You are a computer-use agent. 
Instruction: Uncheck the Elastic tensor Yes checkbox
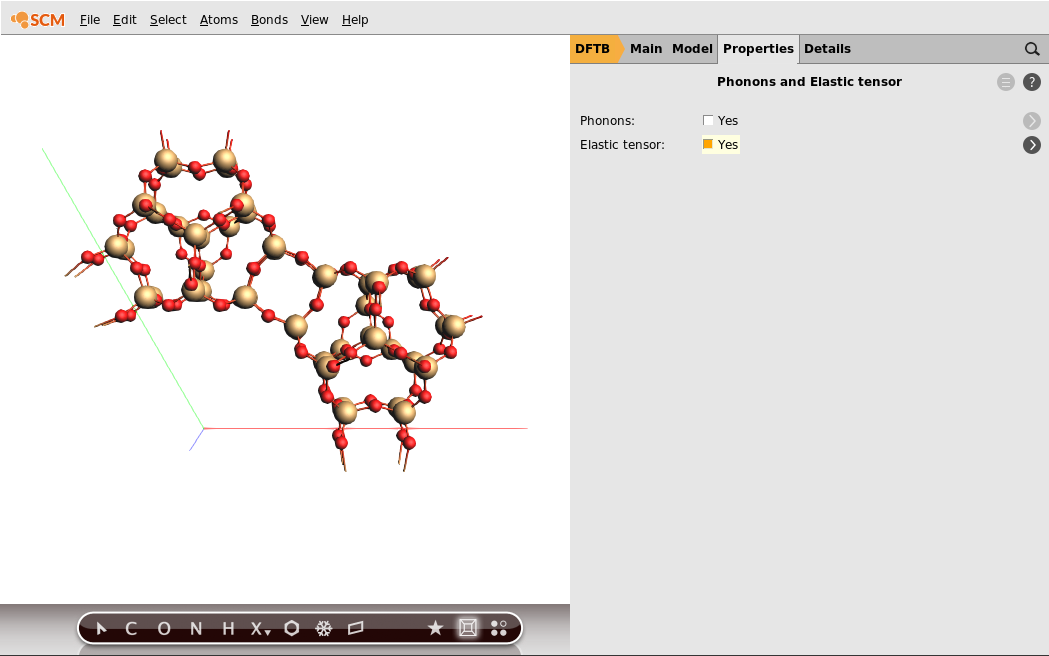(x=708, y=144)
